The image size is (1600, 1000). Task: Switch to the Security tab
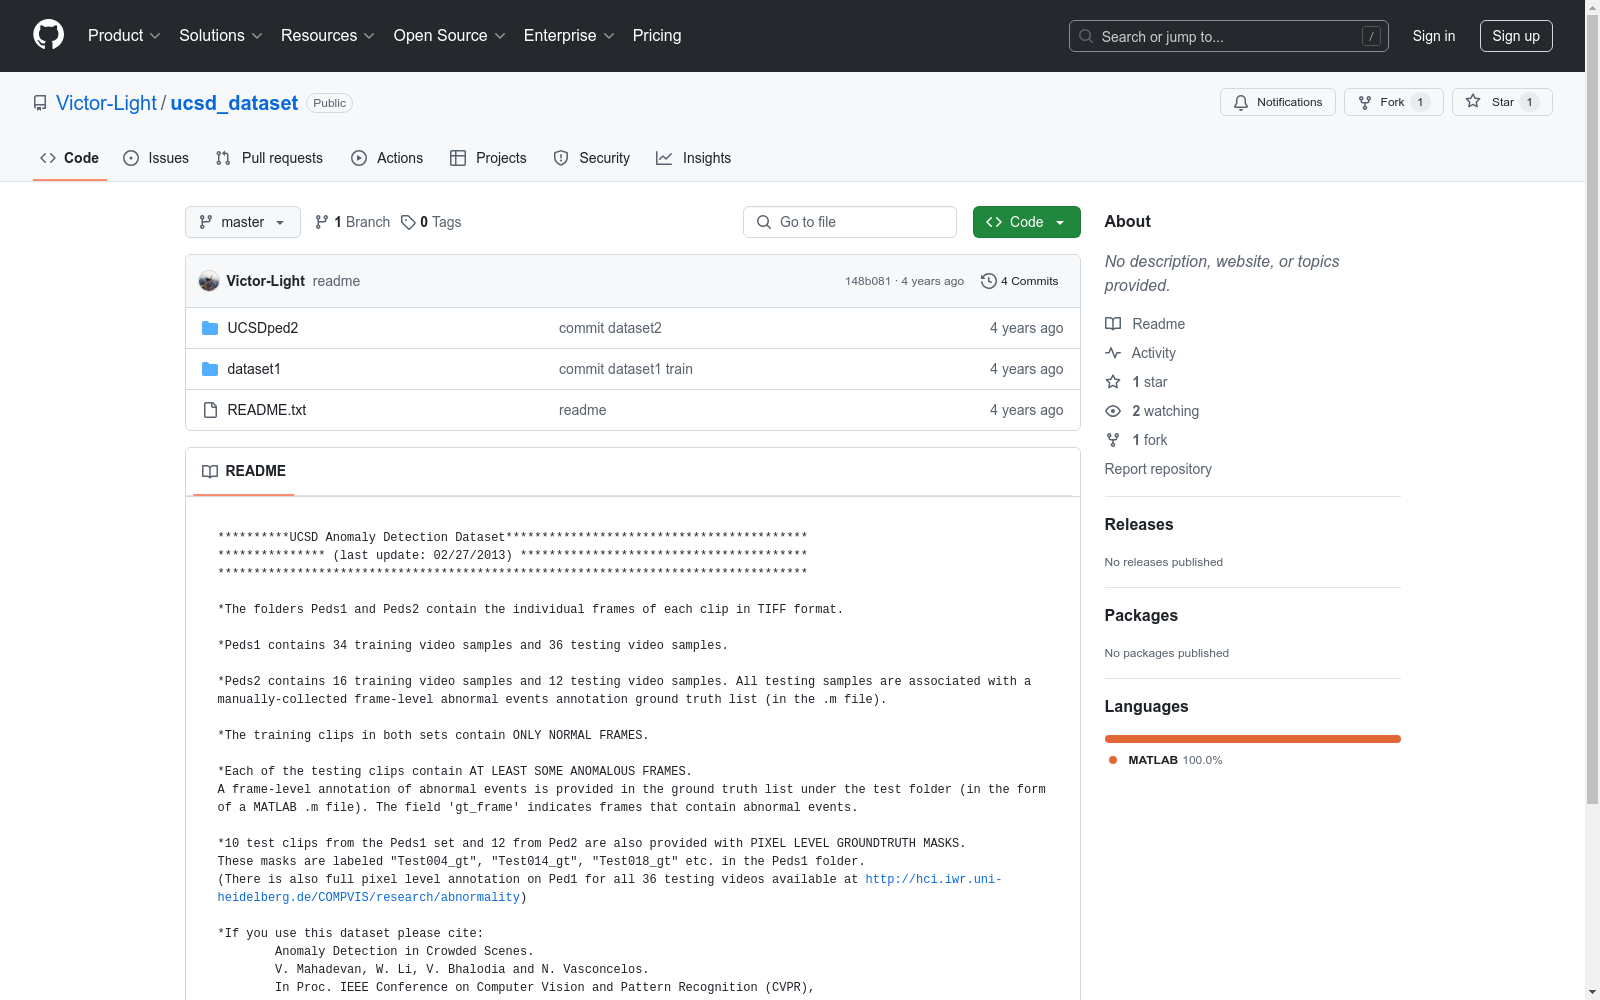pyautogui.click(x=592, y=158)
